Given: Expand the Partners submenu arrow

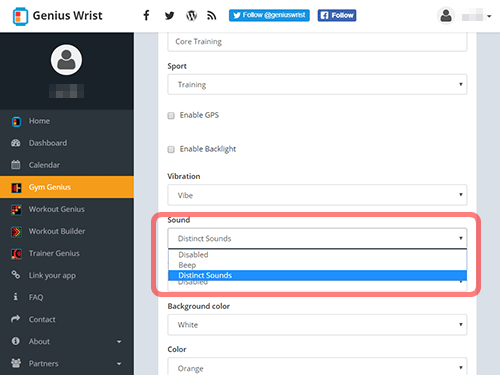Looking at the screenshot, I should (x=119, y=364).
